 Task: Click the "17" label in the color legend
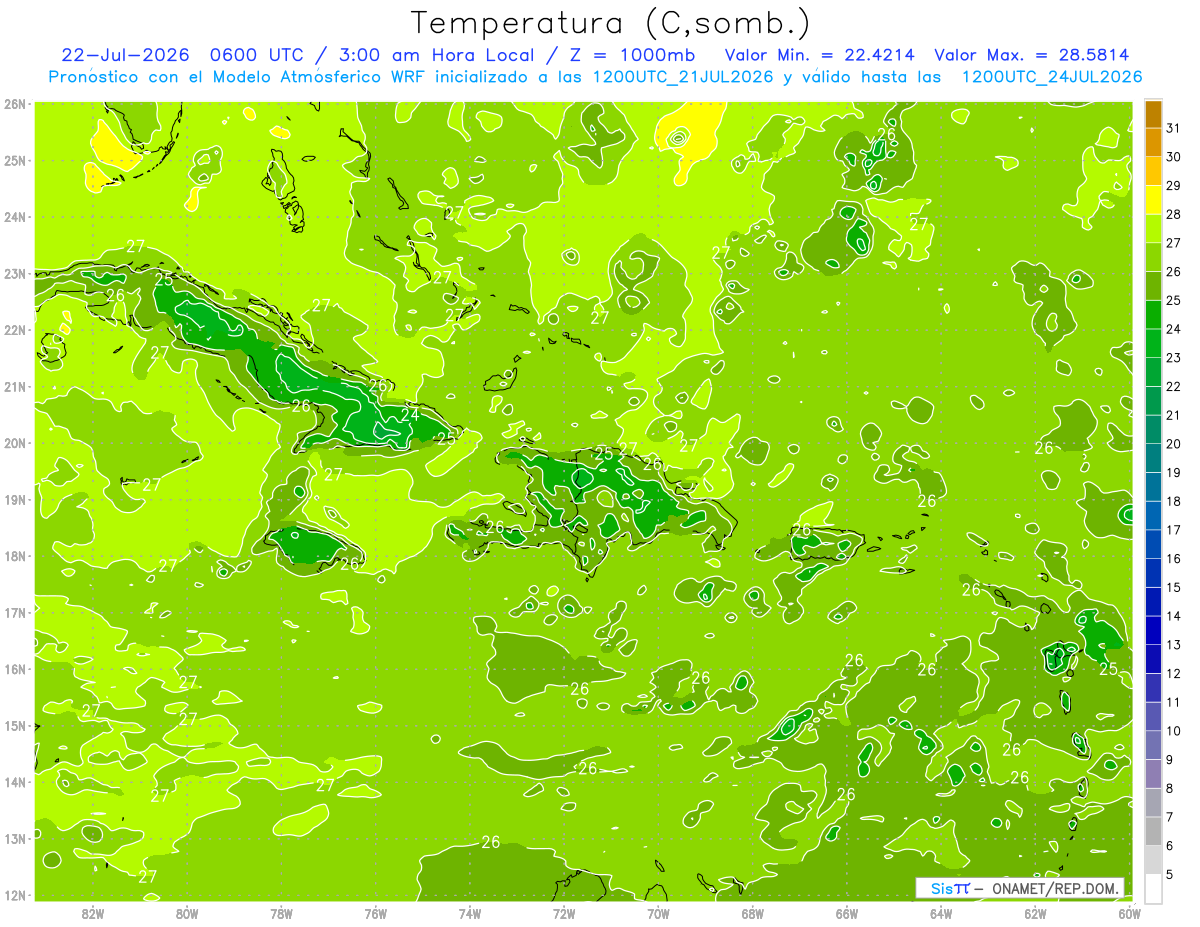(x=1174, y=529)
